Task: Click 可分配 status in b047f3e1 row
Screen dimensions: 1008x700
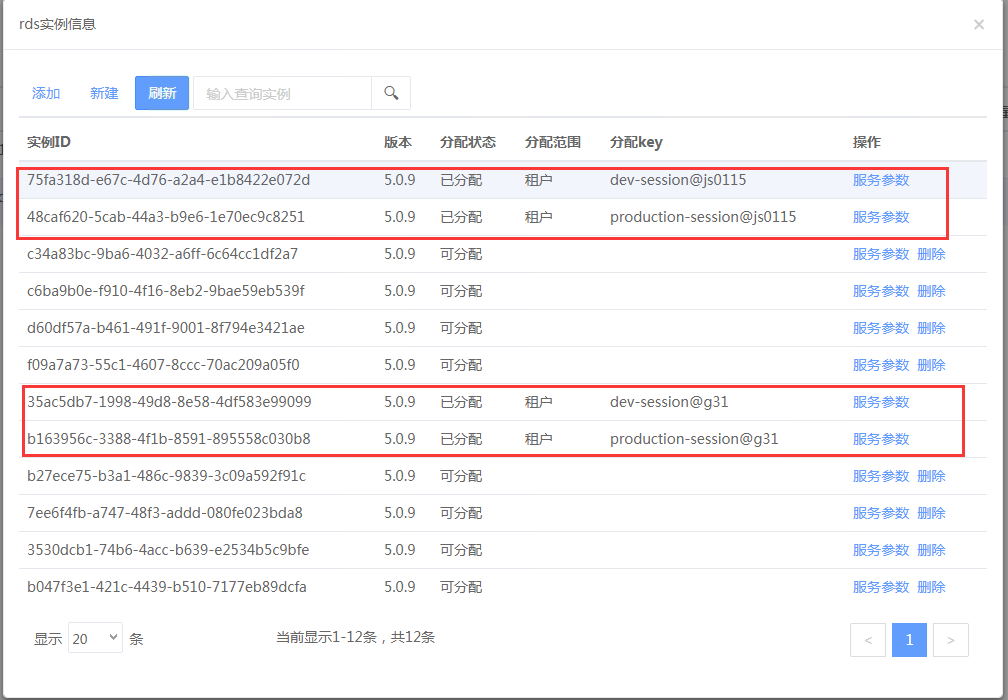Action: [461, 587]
